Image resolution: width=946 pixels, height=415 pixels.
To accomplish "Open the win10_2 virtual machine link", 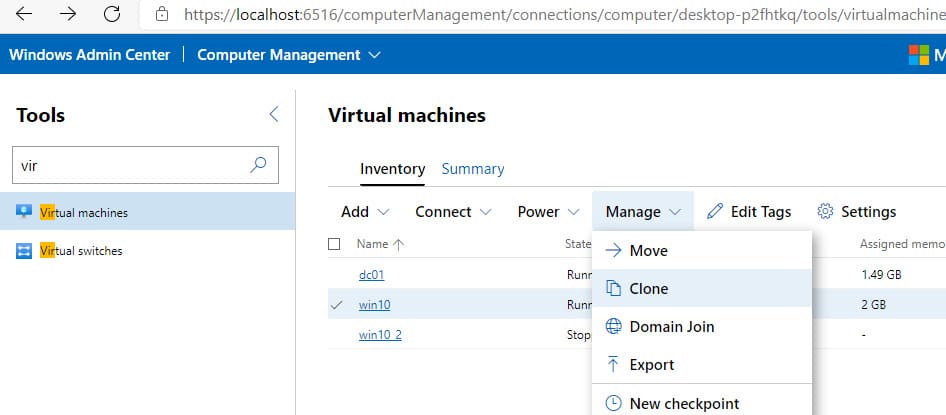I will tap(380, 335).
